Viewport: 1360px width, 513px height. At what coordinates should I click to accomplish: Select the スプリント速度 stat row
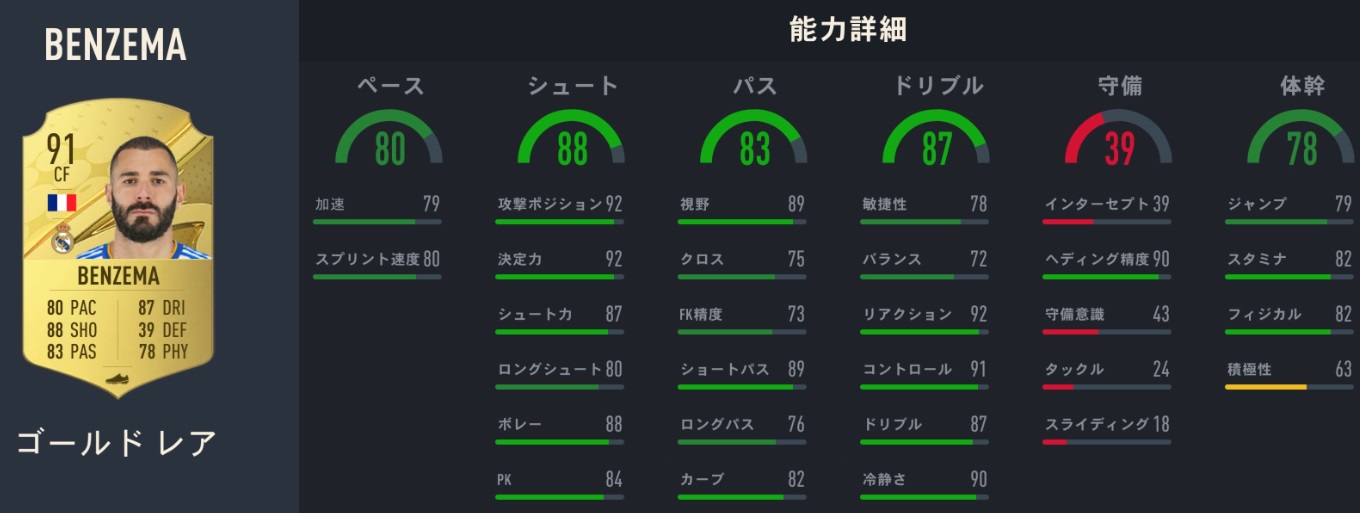pyautogui.click(x=376, y=260)
